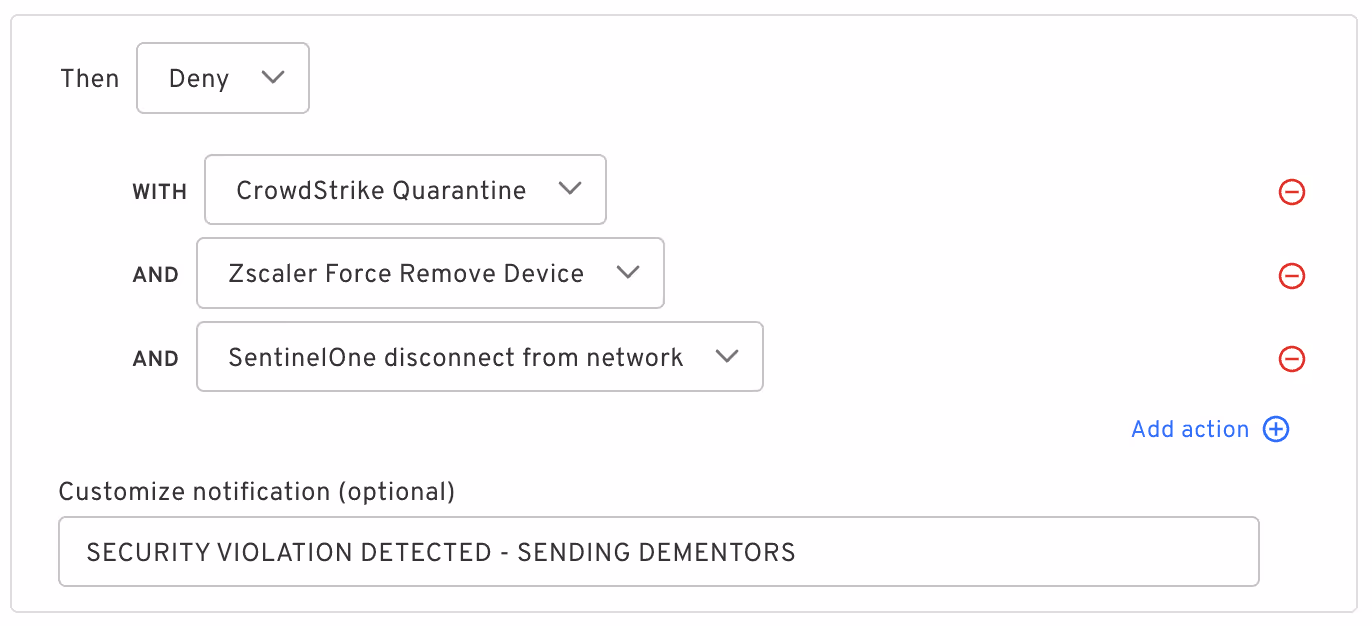Image resolution: width=1372 pixels, height=626 pixels.
Task: Click the chevron beside CrowdStrike Quarantine
Action: pyautogui.click(x=569, y=189)
